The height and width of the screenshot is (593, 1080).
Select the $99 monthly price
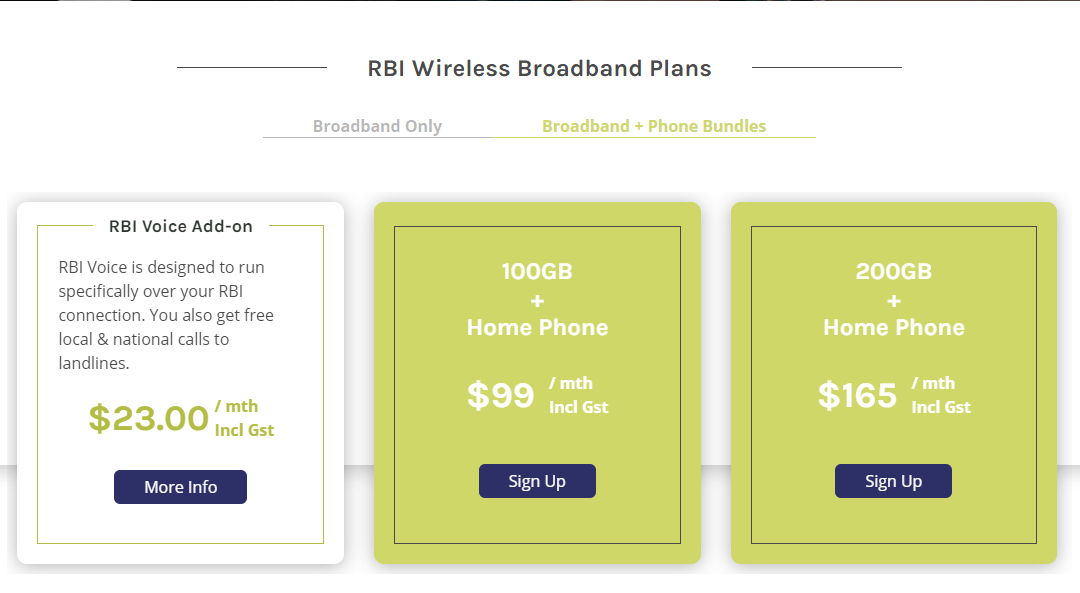tap(501, 395)
